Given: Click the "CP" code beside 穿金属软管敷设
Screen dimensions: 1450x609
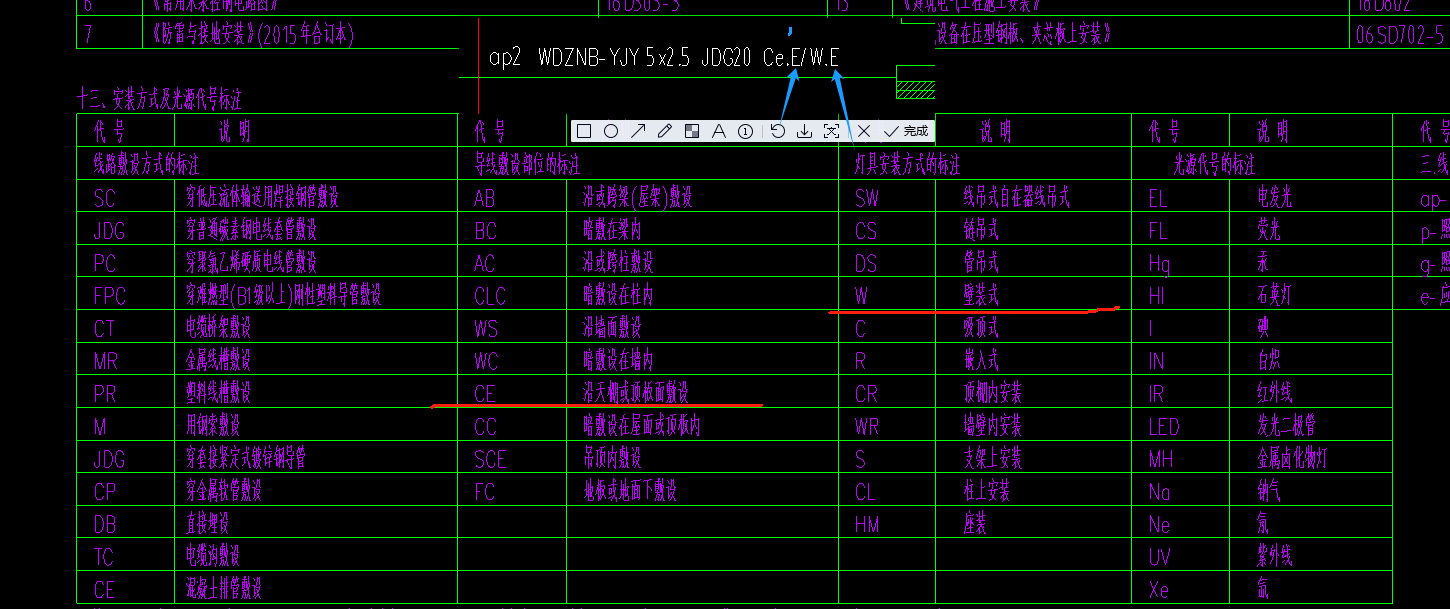Looking at the screenshot, I should [x=105, y=492].
